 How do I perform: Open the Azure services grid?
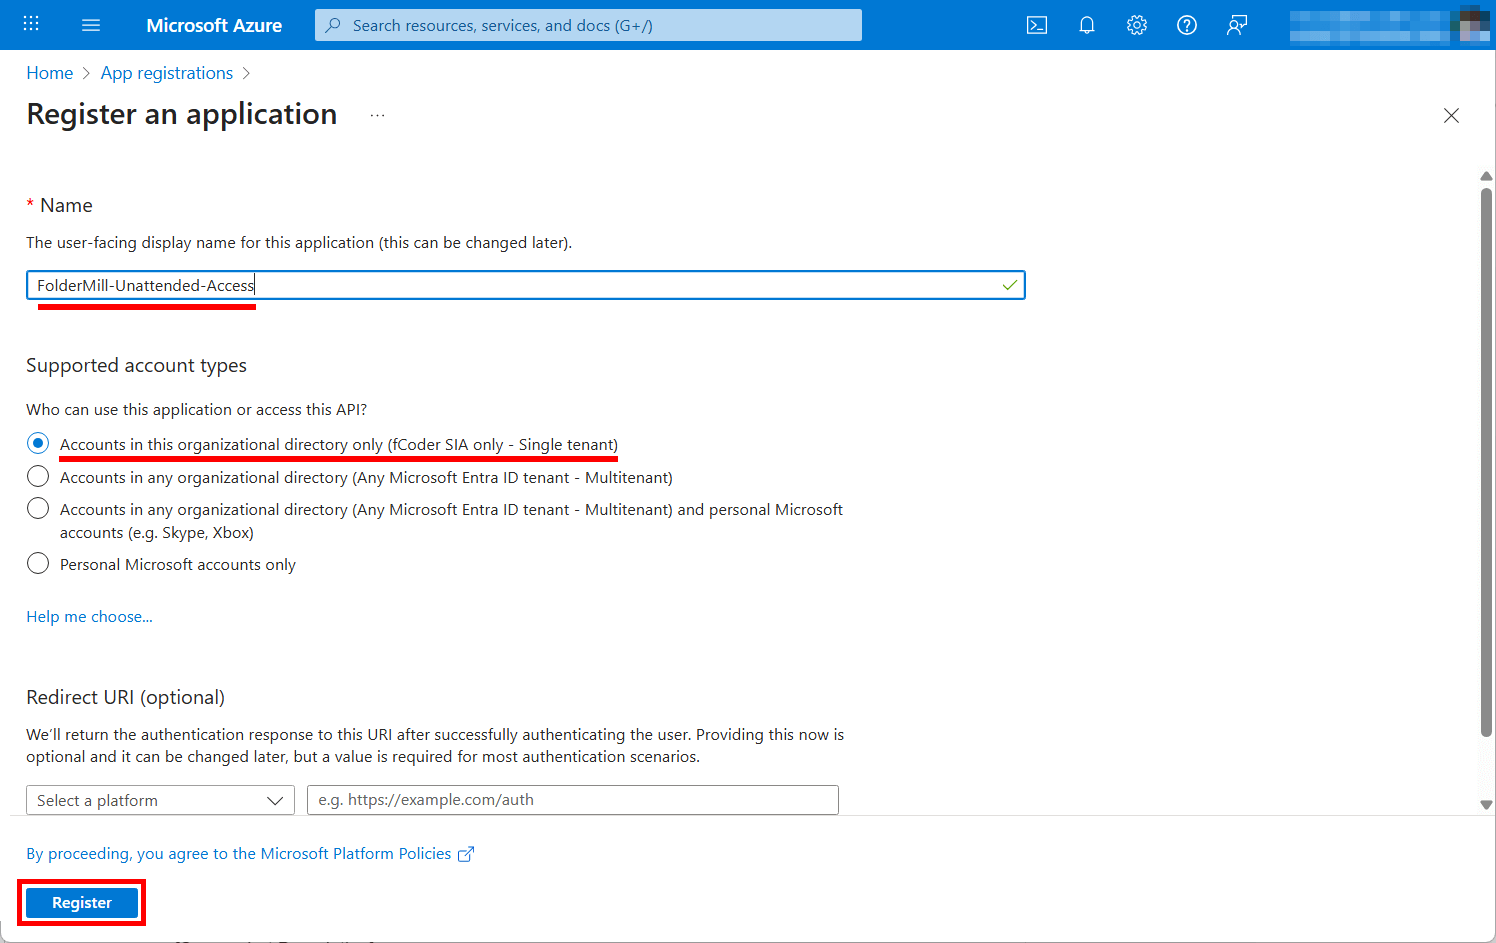(x=30, y=24)
